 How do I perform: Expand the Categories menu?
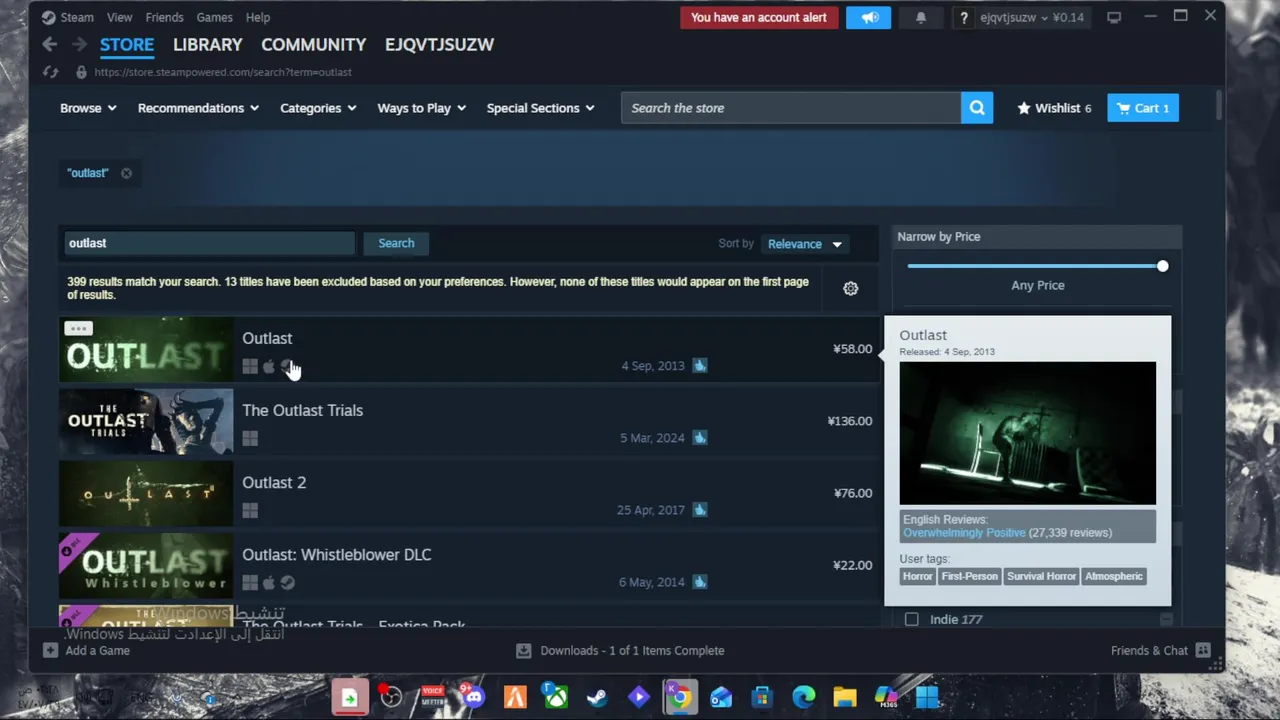pyautogui.click(x=318, y=108)
